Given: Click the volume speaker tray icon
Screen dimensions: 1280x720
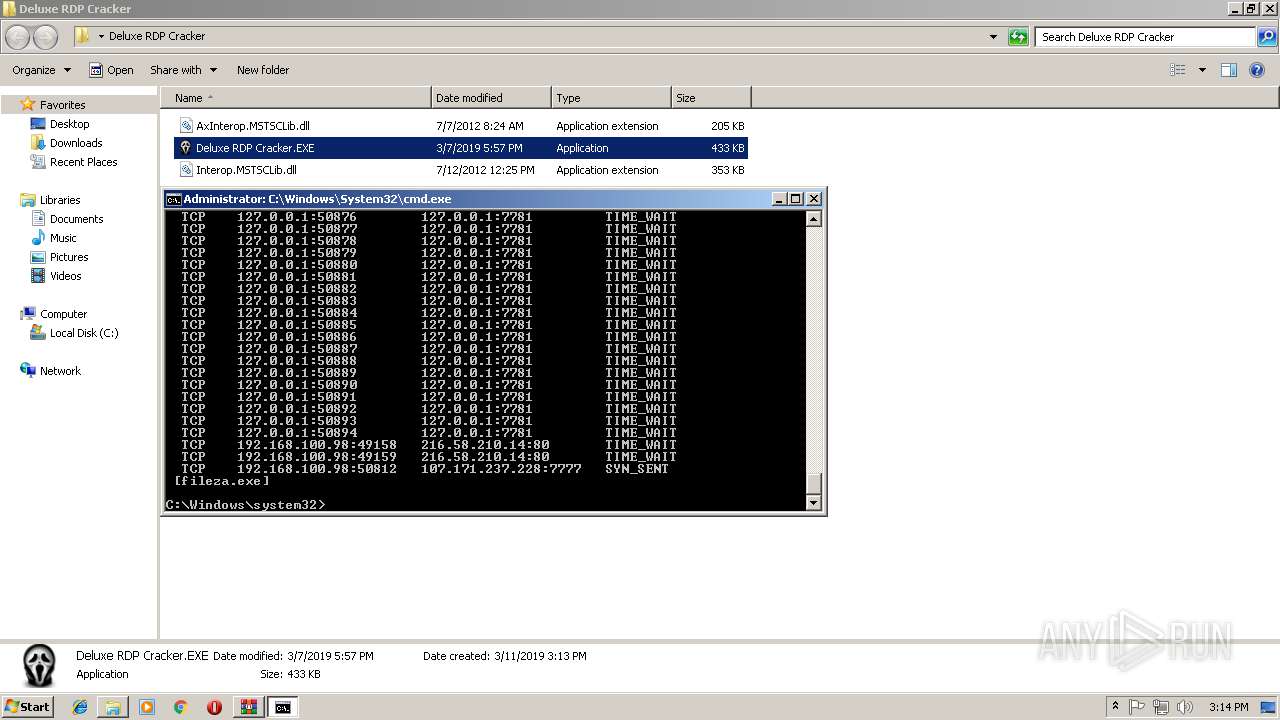Looking at the screenshot, I should [x=1184, y=707].
